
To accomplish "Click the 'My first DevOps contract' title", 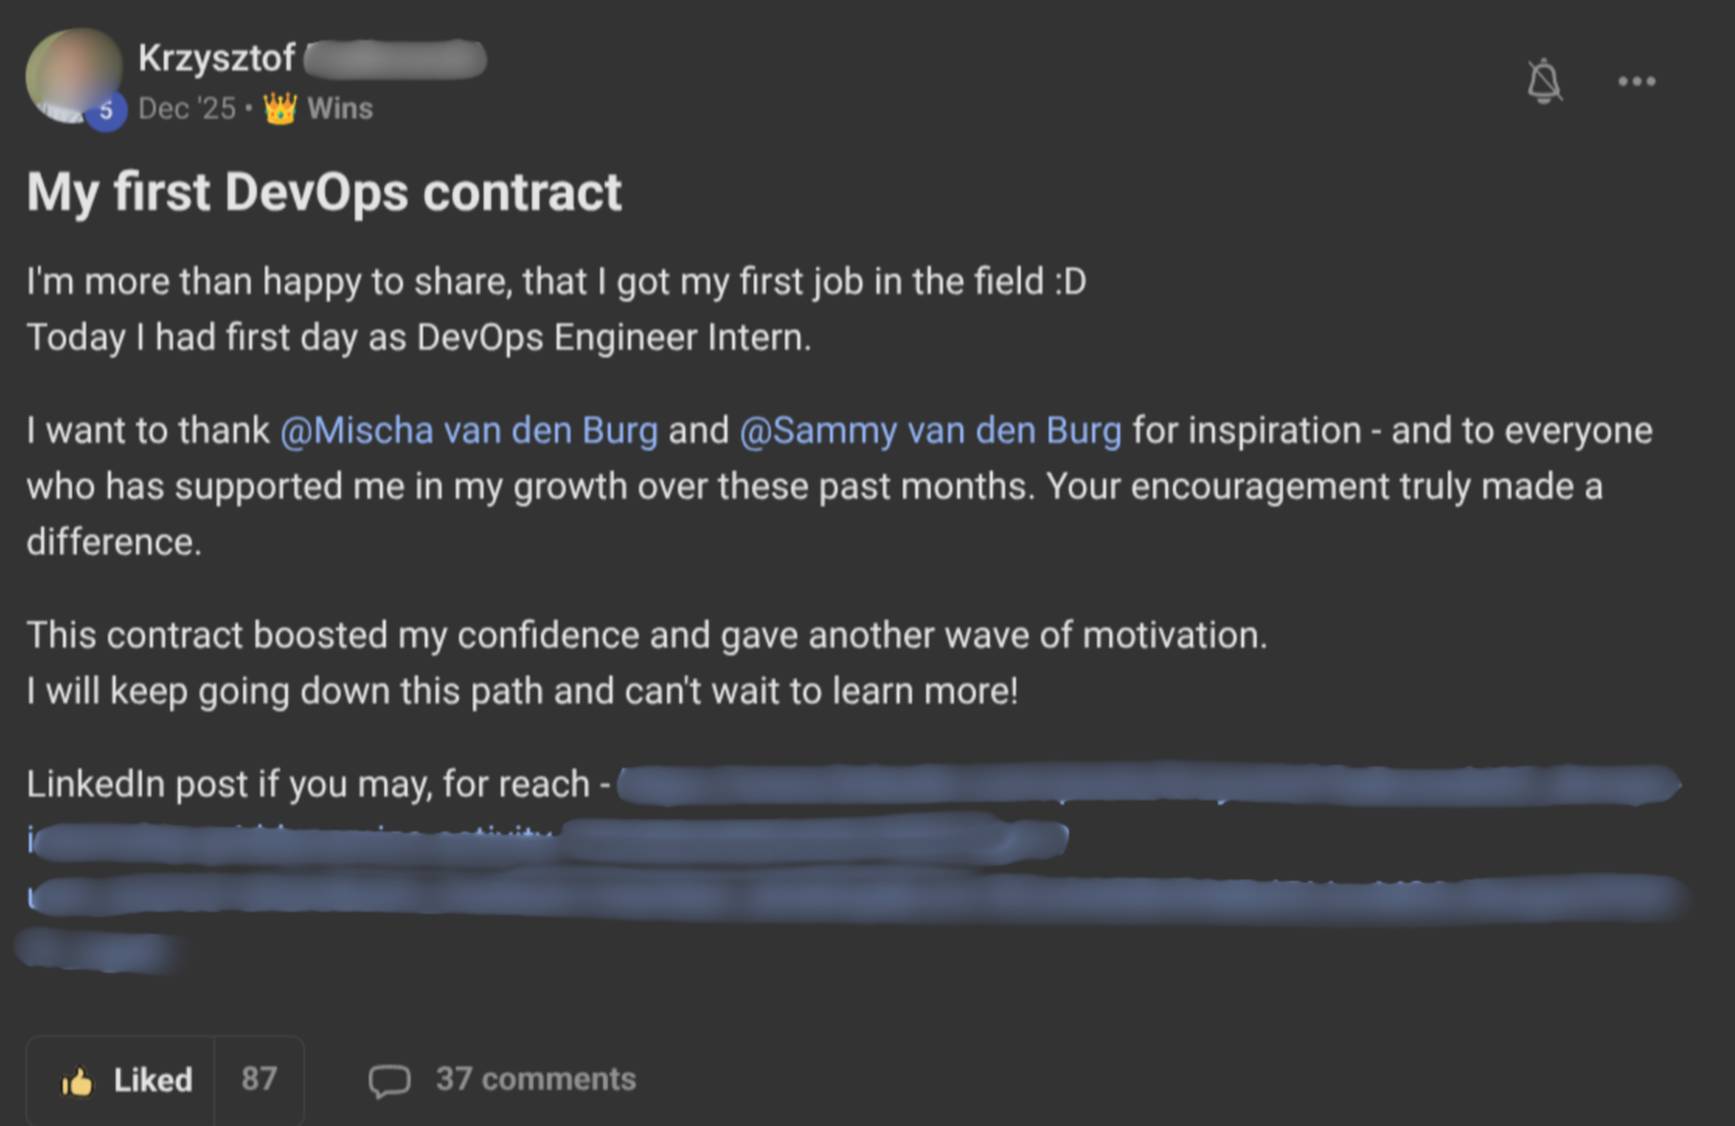I will click(324, 192).
